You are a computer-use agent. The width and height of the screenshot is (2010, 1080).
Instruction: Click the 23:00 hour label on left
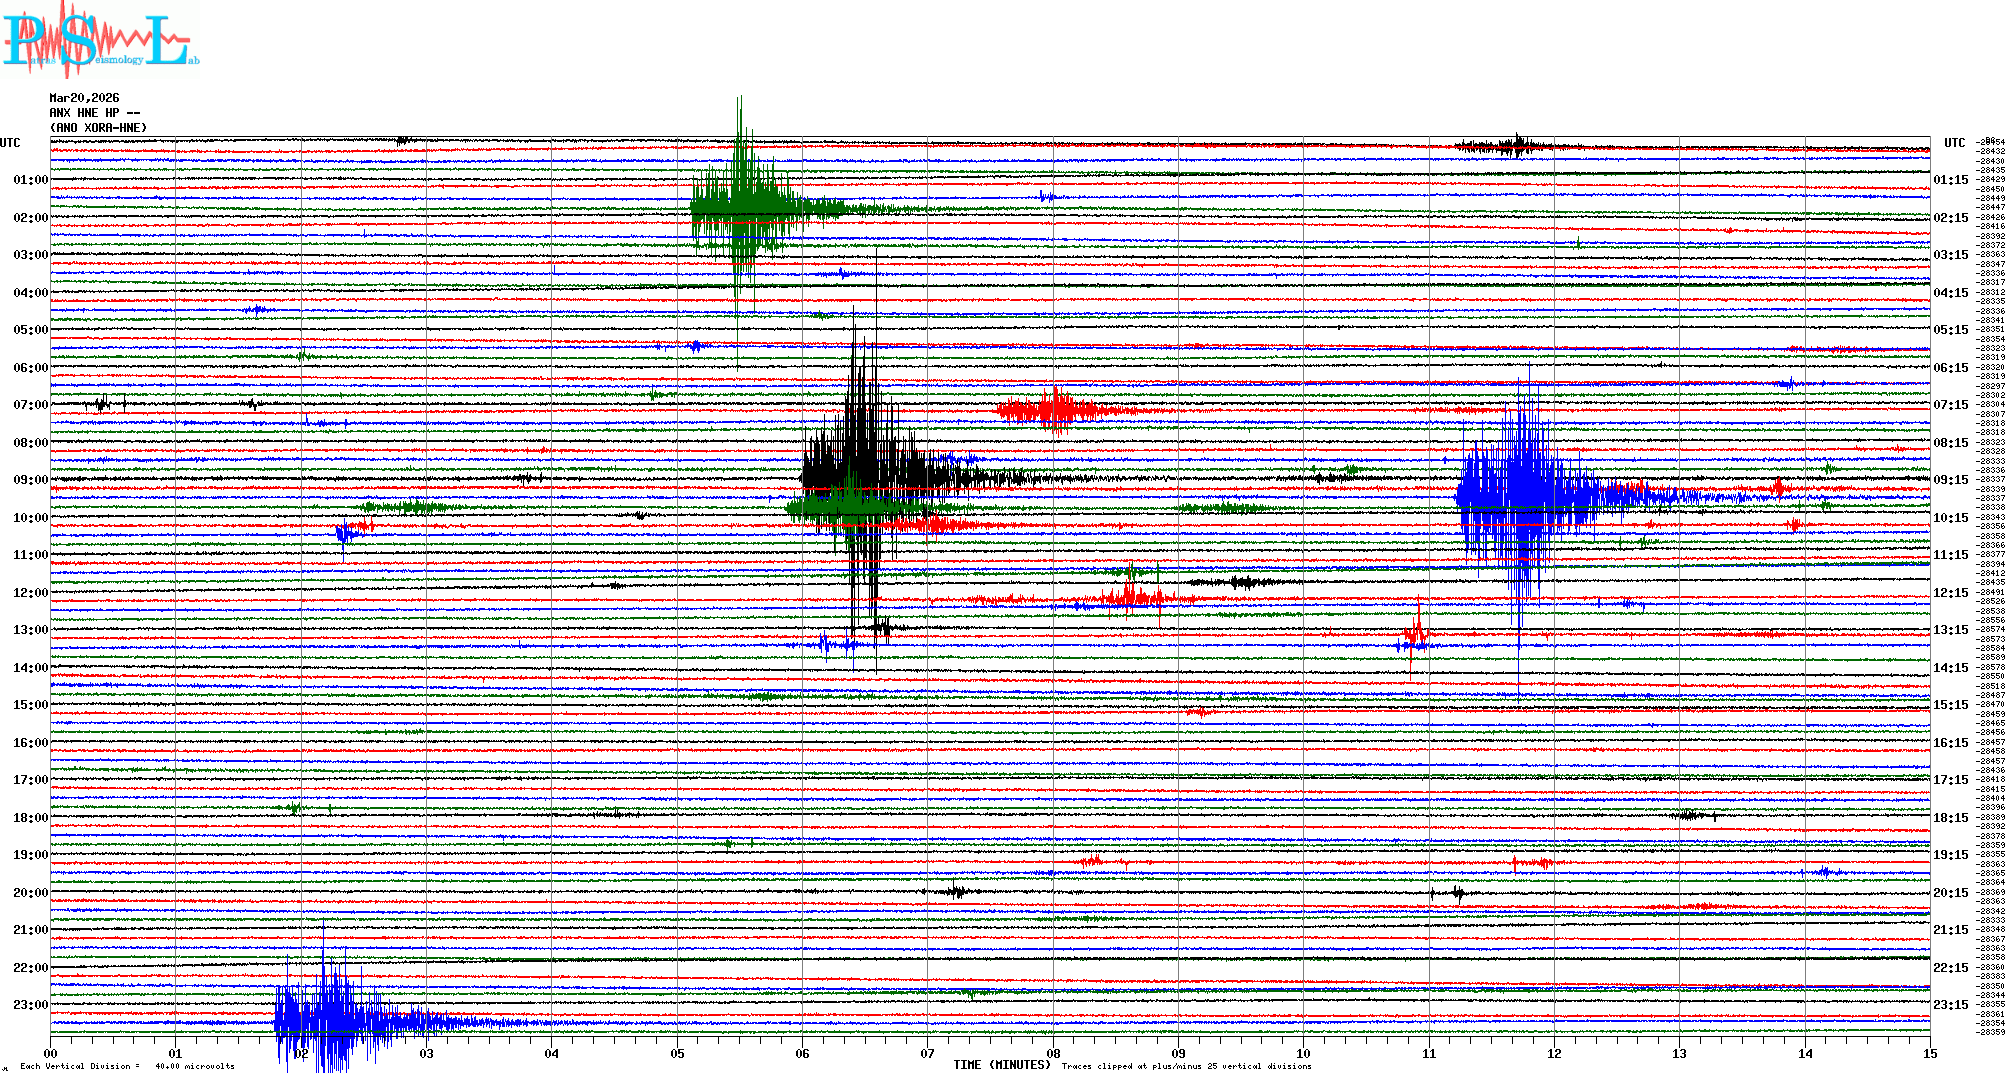click(x=30, y=1005)
